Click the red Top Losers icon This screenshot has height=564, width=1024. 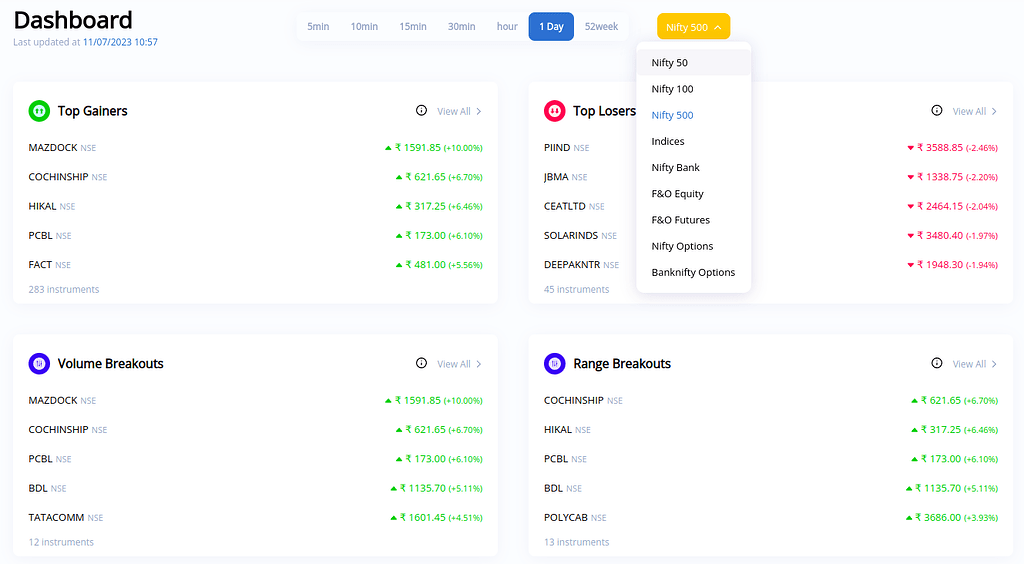pyautogui.click(x=554, y=111)
